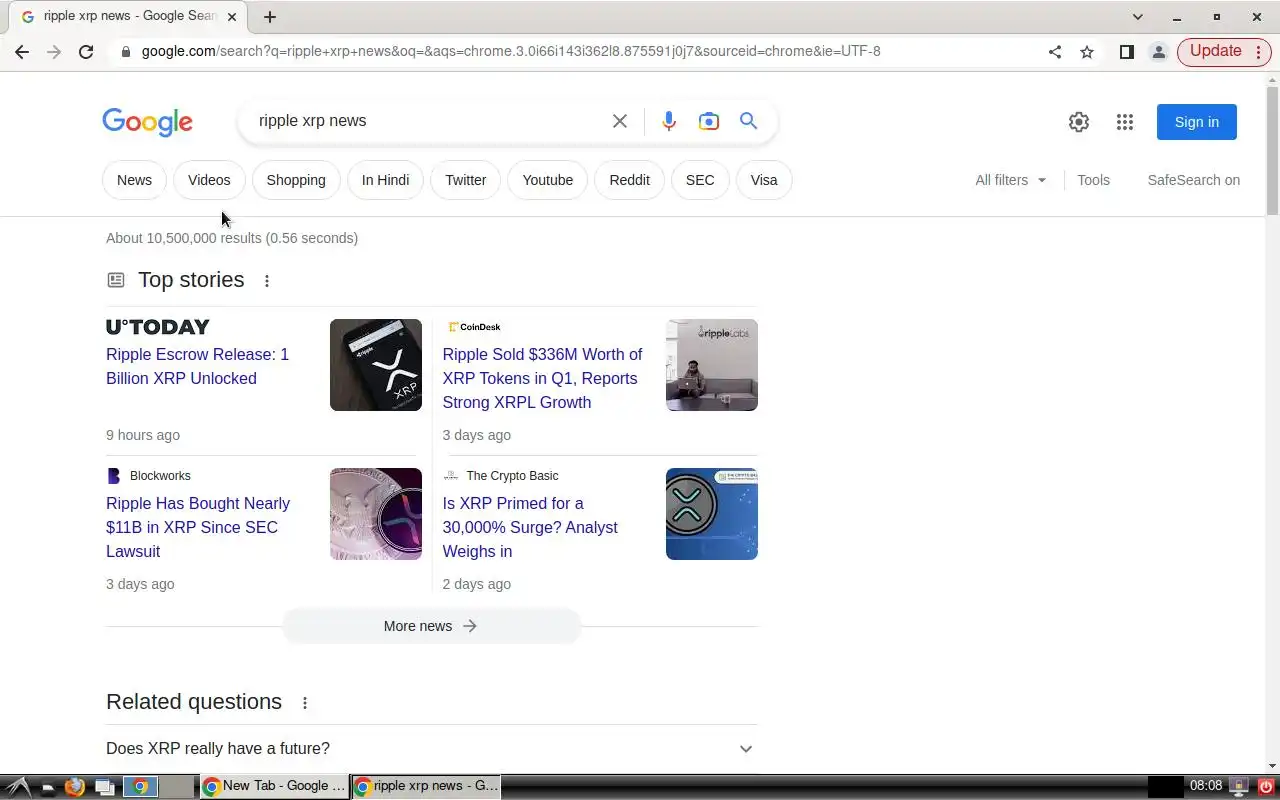Click the U.Today source logo

158,327
